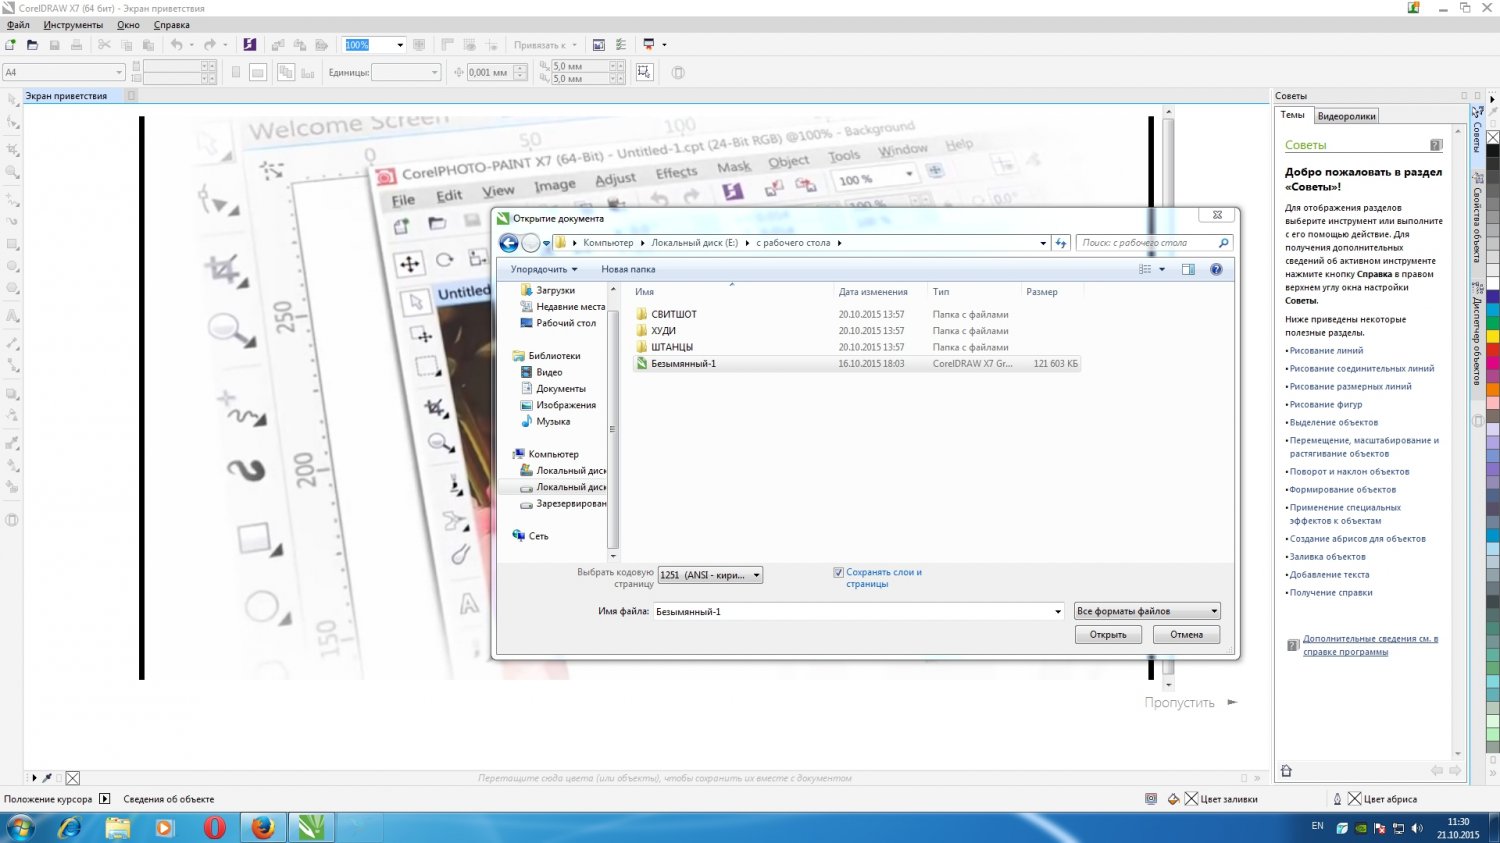Click the New document icon in toolbar

click(10, 45)
